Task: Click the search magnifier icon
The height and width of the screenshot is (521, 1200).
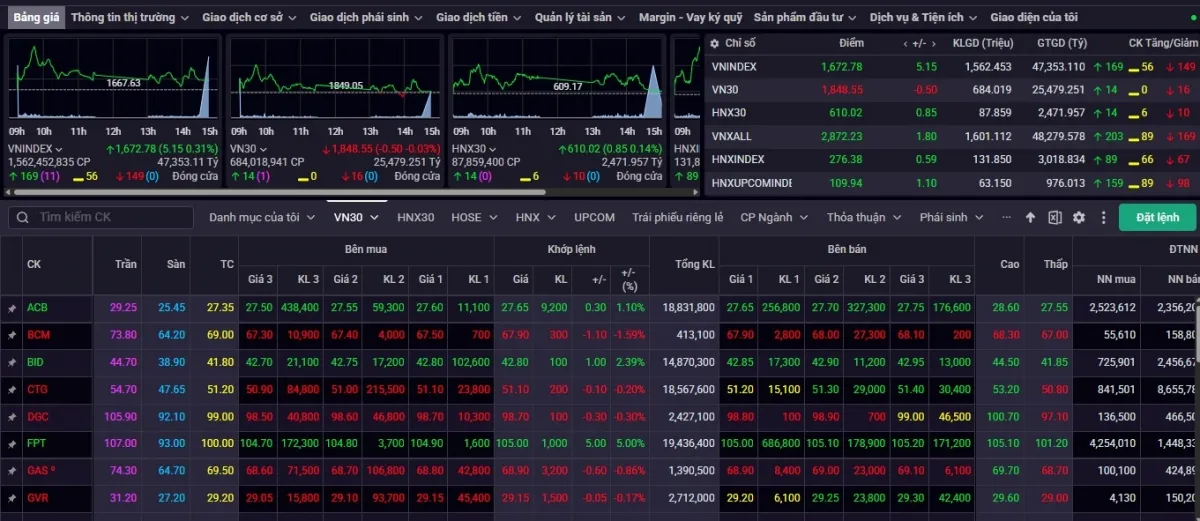Action: 20,217
